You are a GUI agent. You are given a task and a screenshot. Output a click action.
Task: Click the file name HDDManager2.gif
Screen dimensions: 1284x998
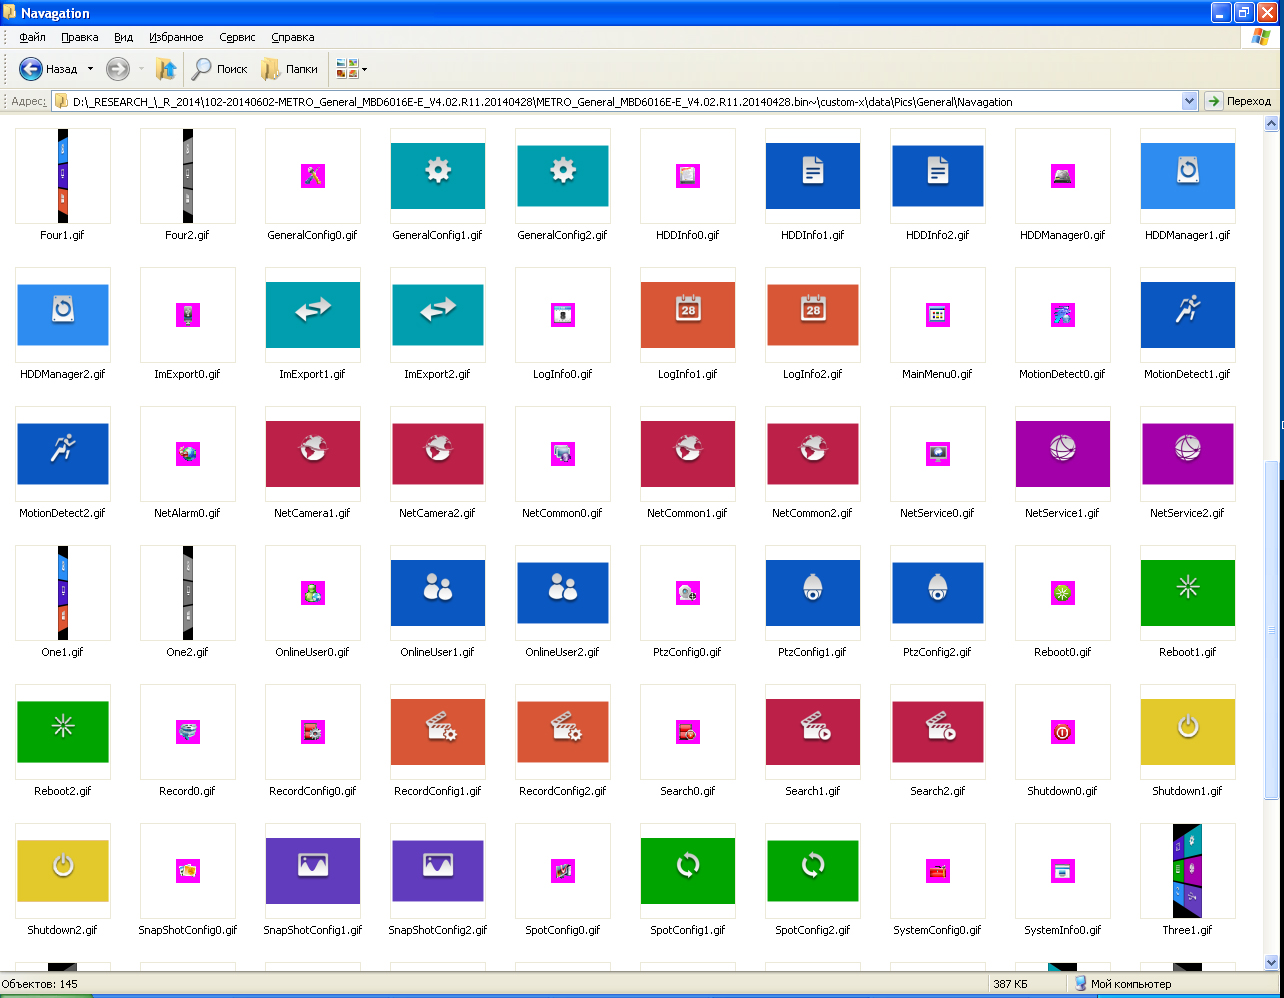tap(62, 374)
